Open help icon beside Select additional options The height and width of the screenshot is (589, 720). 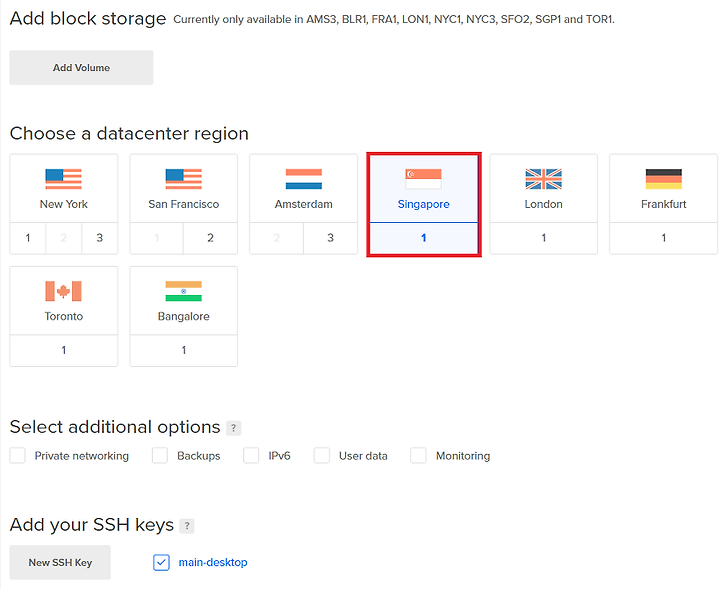[x=233, y=428]
